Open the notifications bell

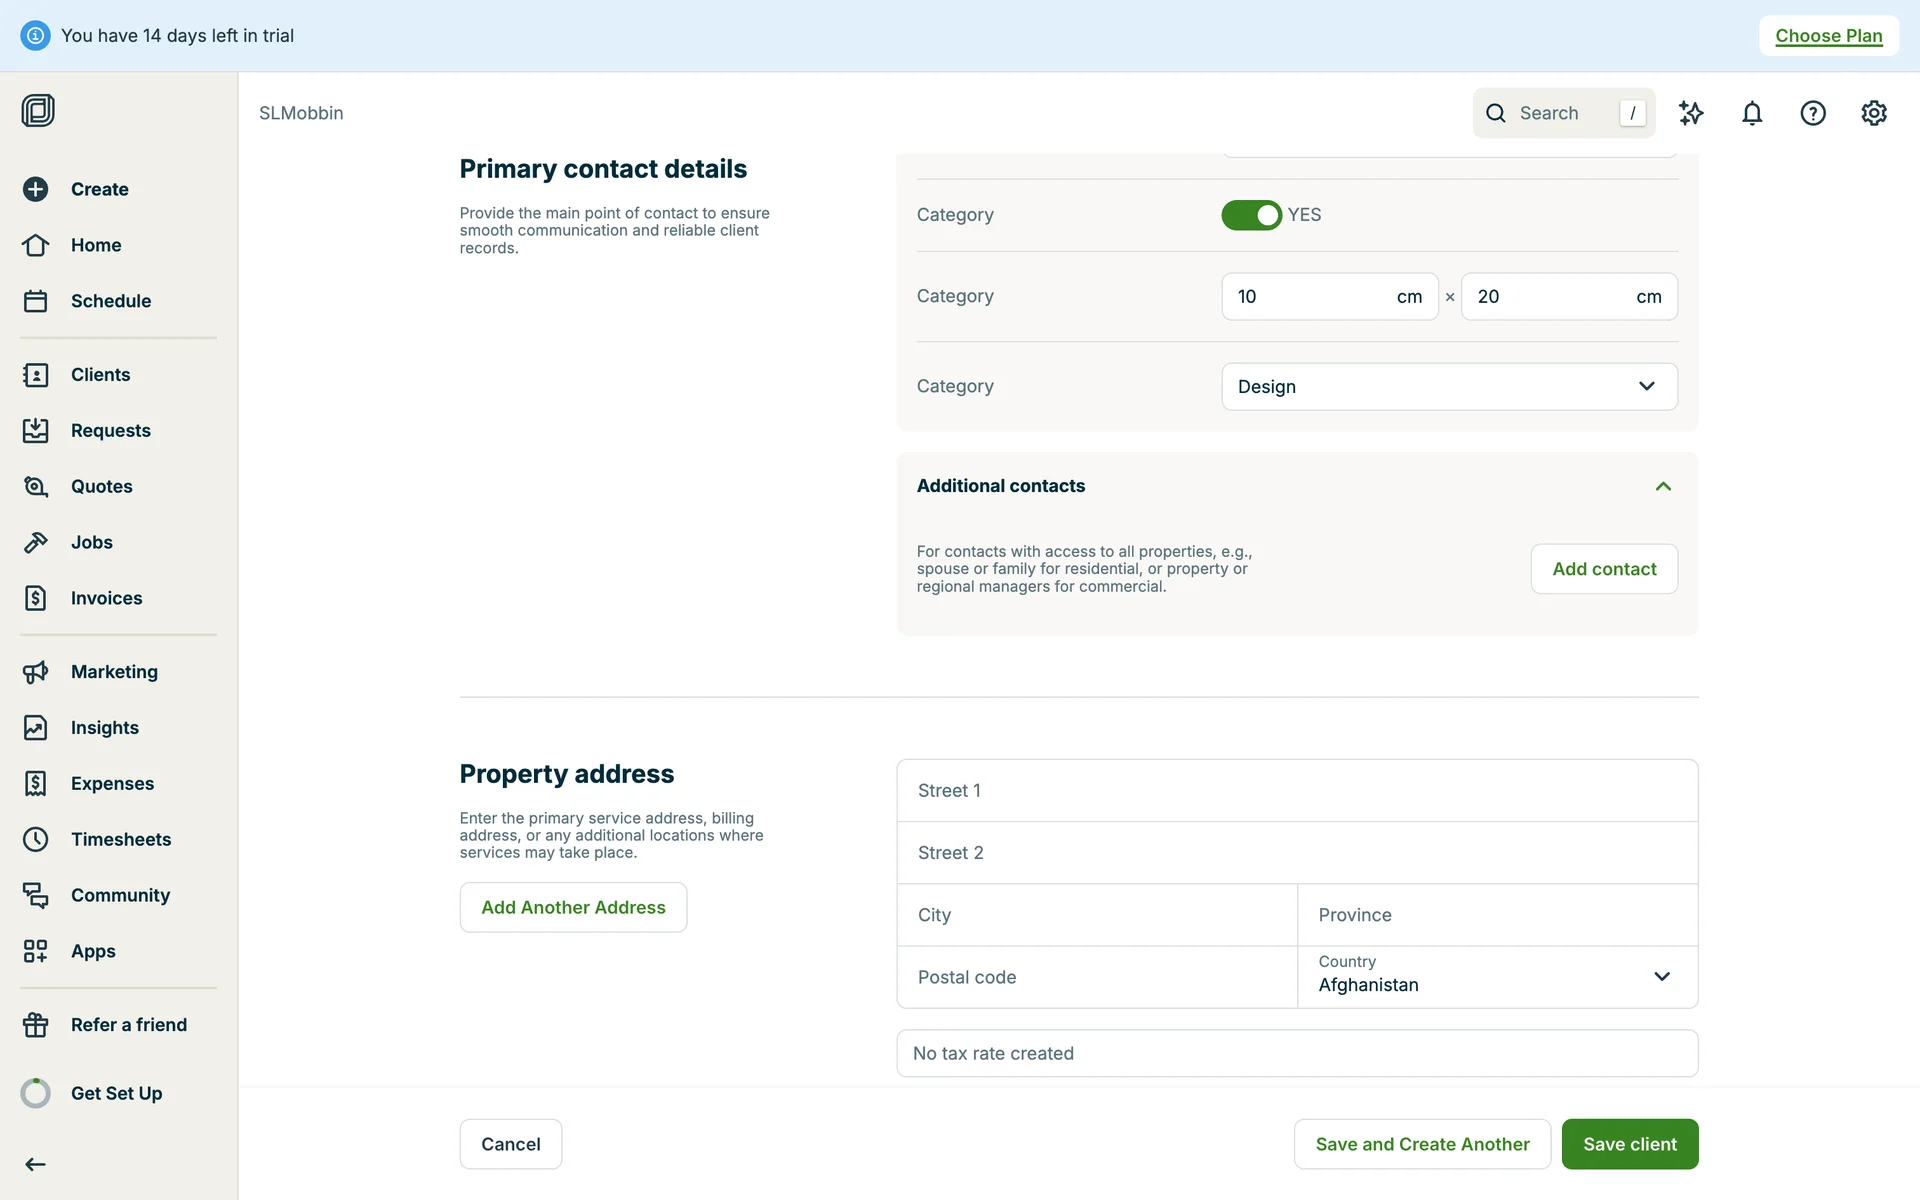[1751, 113]
